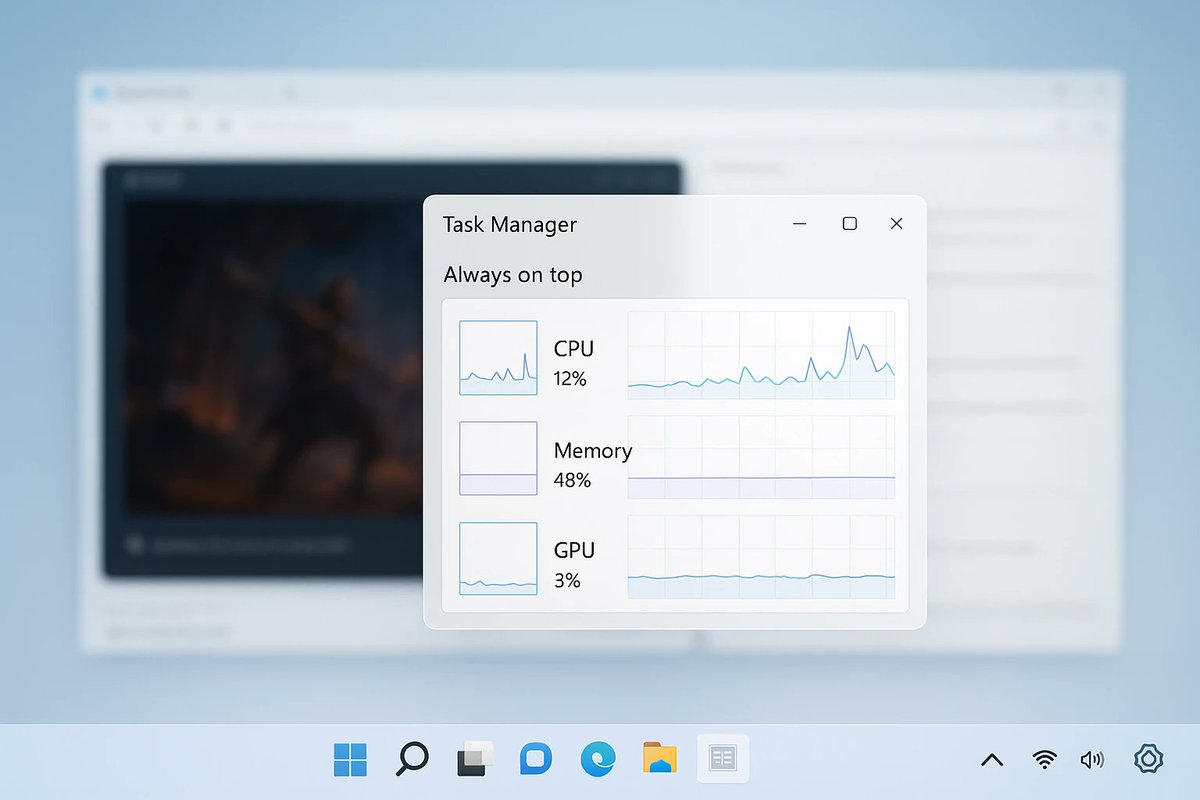This screenshot has height=800, width=1200.
Task: Click the GPU 3% history graph
Action: pyautogui.click(x=761, y=557)
